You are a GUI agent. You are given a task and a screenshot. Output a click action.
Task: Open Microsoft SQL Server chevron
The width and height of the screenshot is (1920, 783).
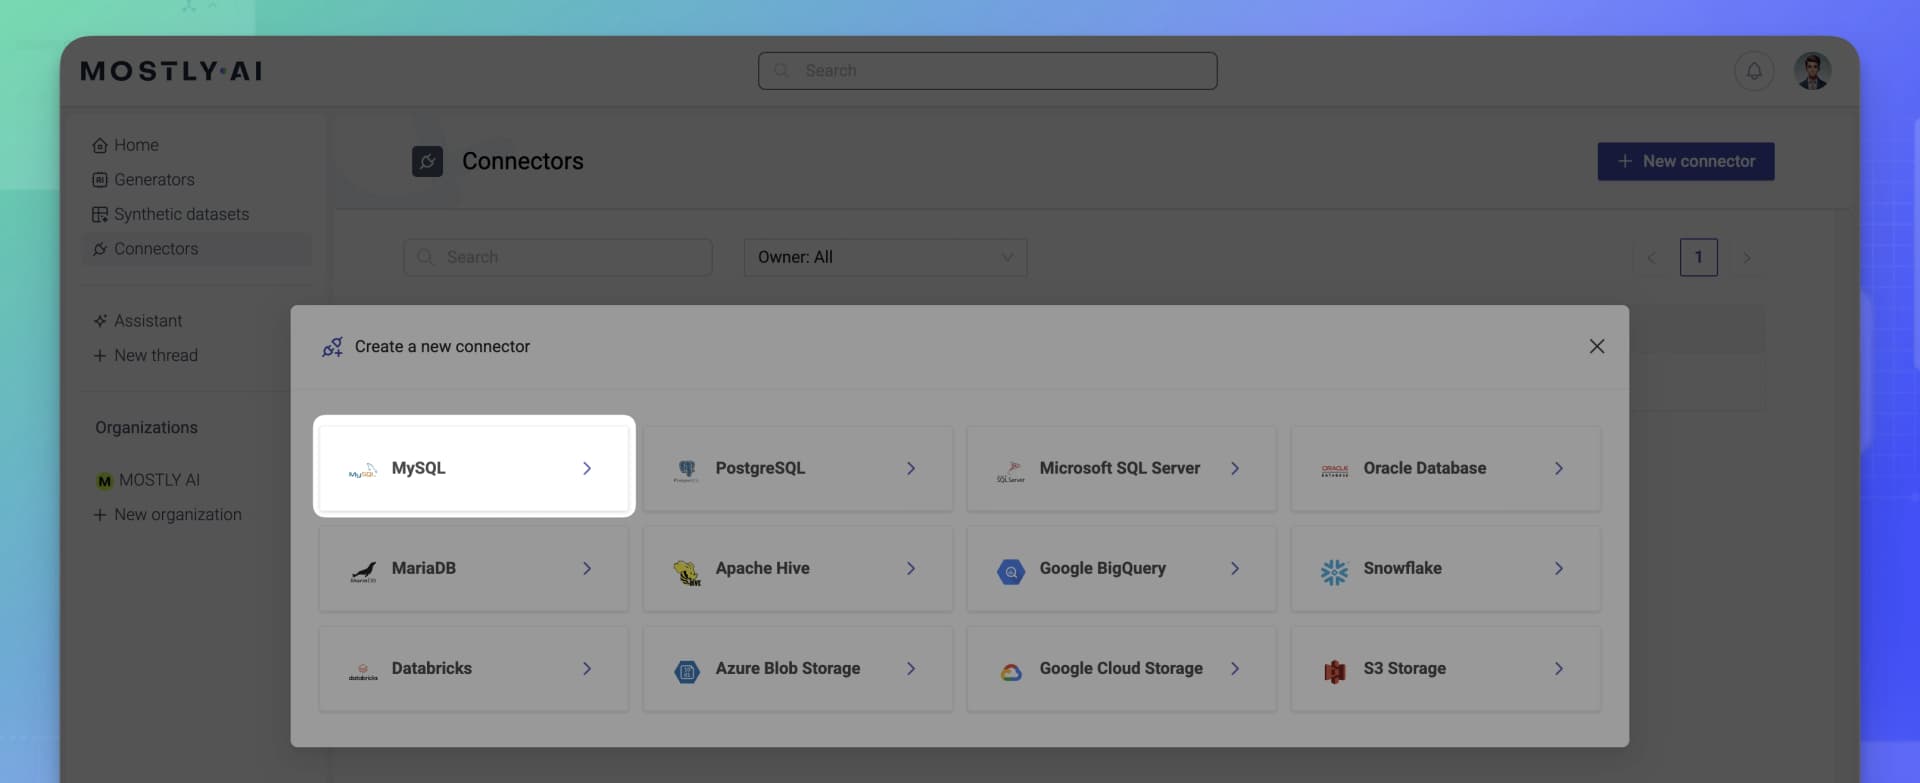click(1235, 468)
